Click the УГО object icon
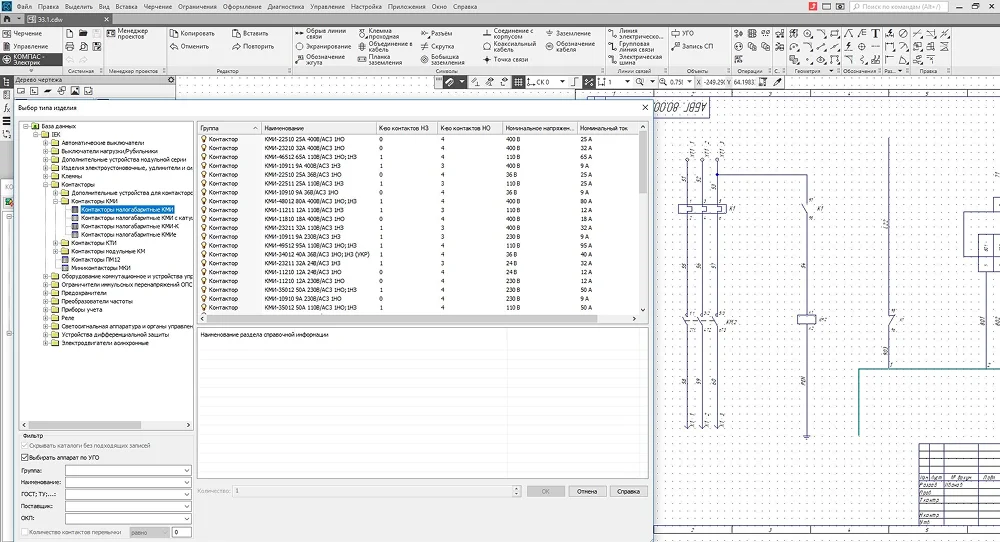Image resolution: width=1000 pixels, height=542 pixels. [675, 33]
